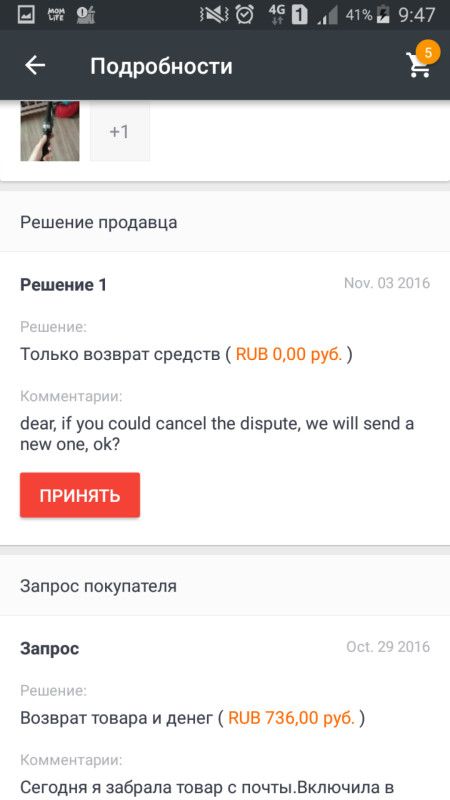Tap the Подробности page title
Image resolution: width=450 pixels, height=800 pixels.
[161, 66]
